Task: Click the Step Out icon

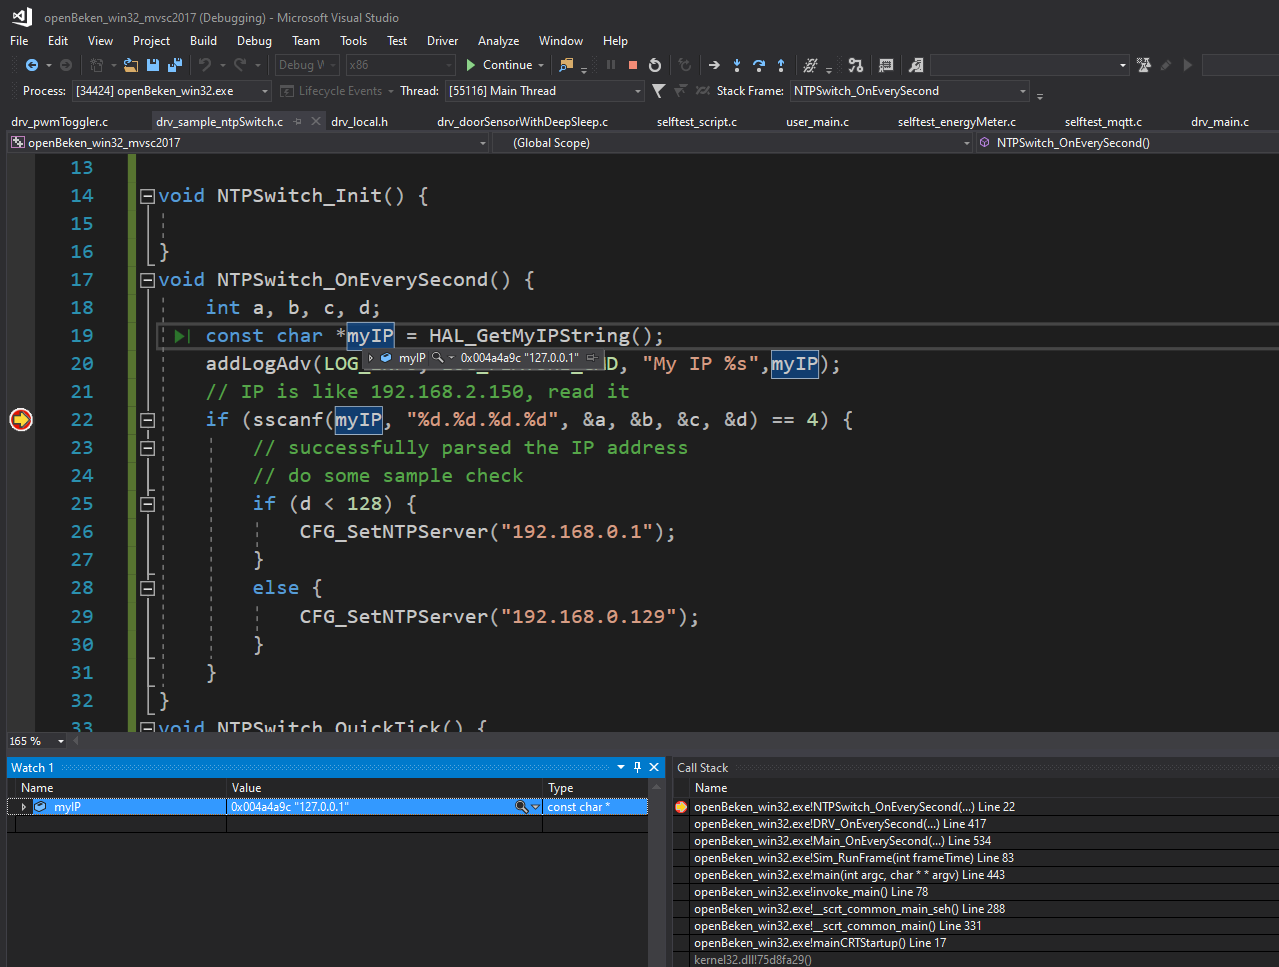Action: [x=781, y=65]
